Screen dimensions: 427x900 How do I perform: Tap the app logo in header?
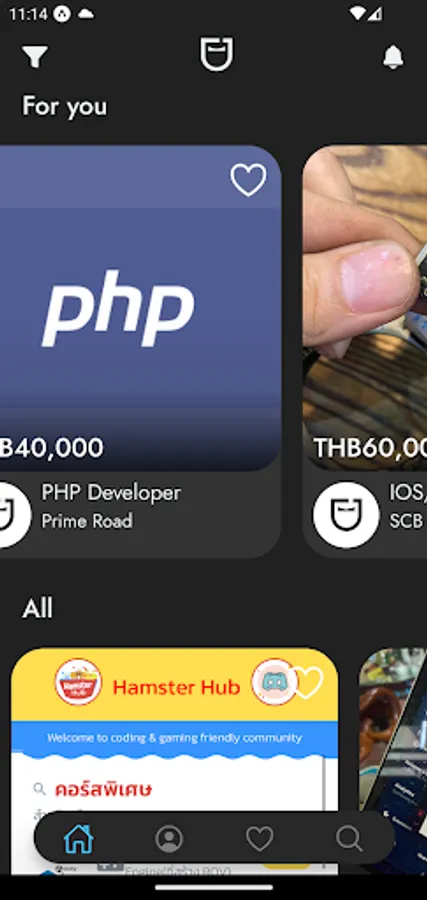pyautogui.click(x=216, y=55)
